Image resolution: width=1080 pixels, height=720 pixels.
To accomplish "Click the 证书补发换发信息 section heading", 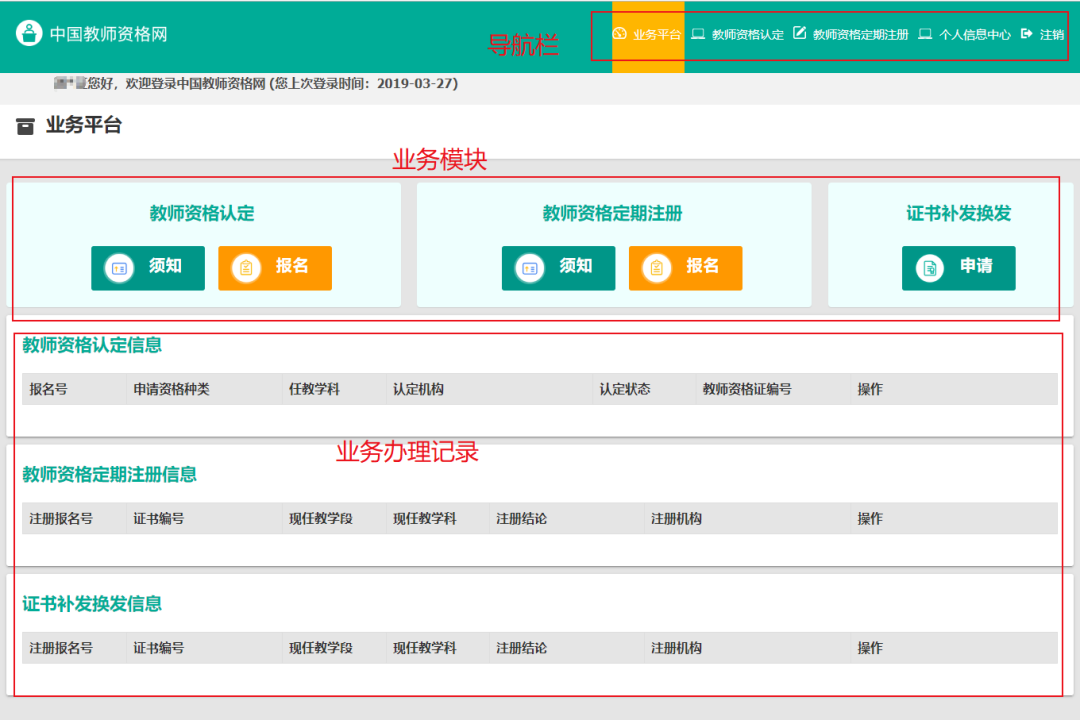I will 92,604.
